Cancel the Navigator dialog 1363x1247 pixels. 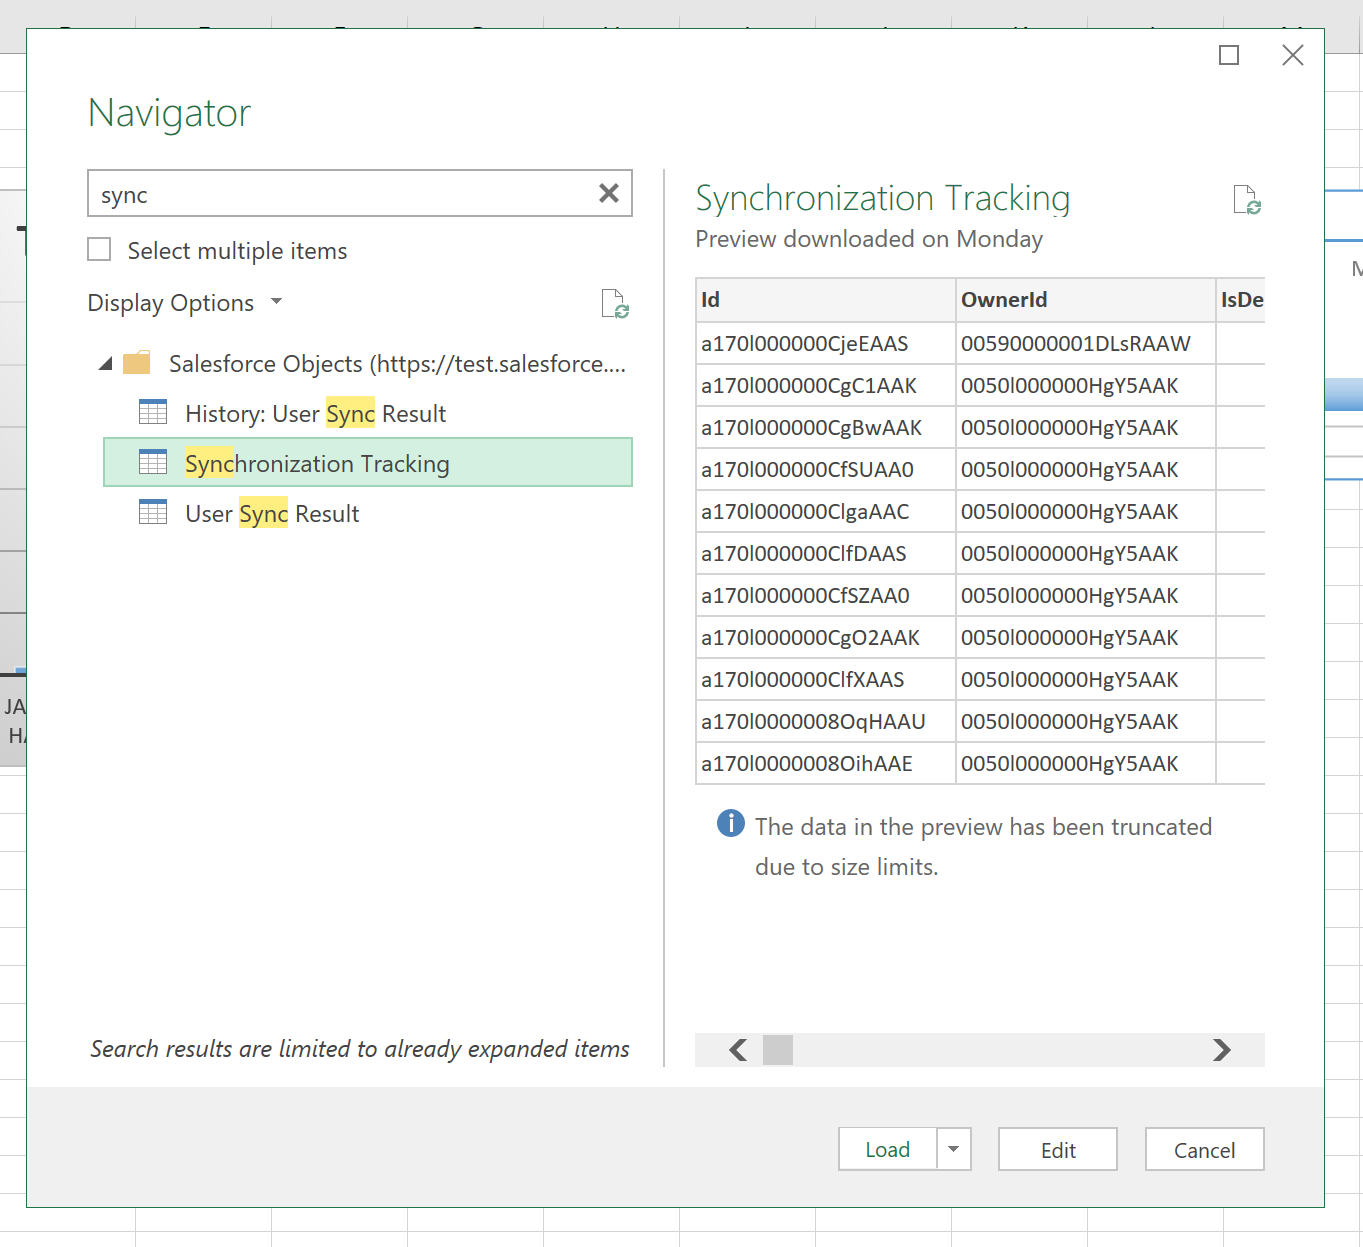tap(1205, 1149)
